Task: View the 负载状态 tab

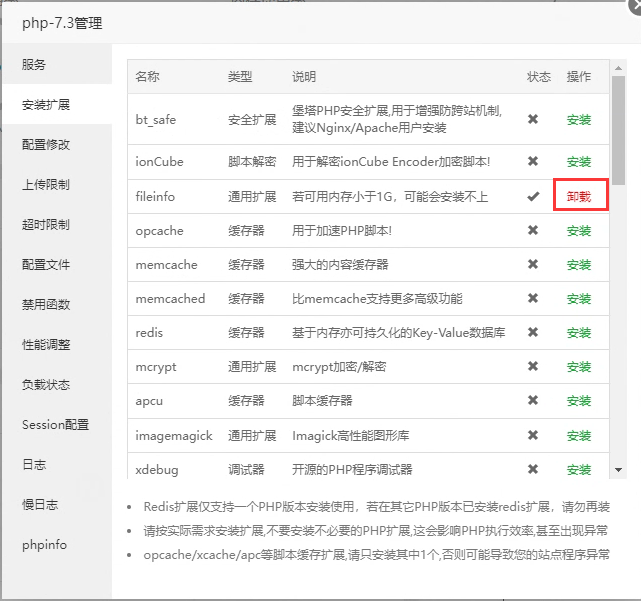Action: point(46,385)
